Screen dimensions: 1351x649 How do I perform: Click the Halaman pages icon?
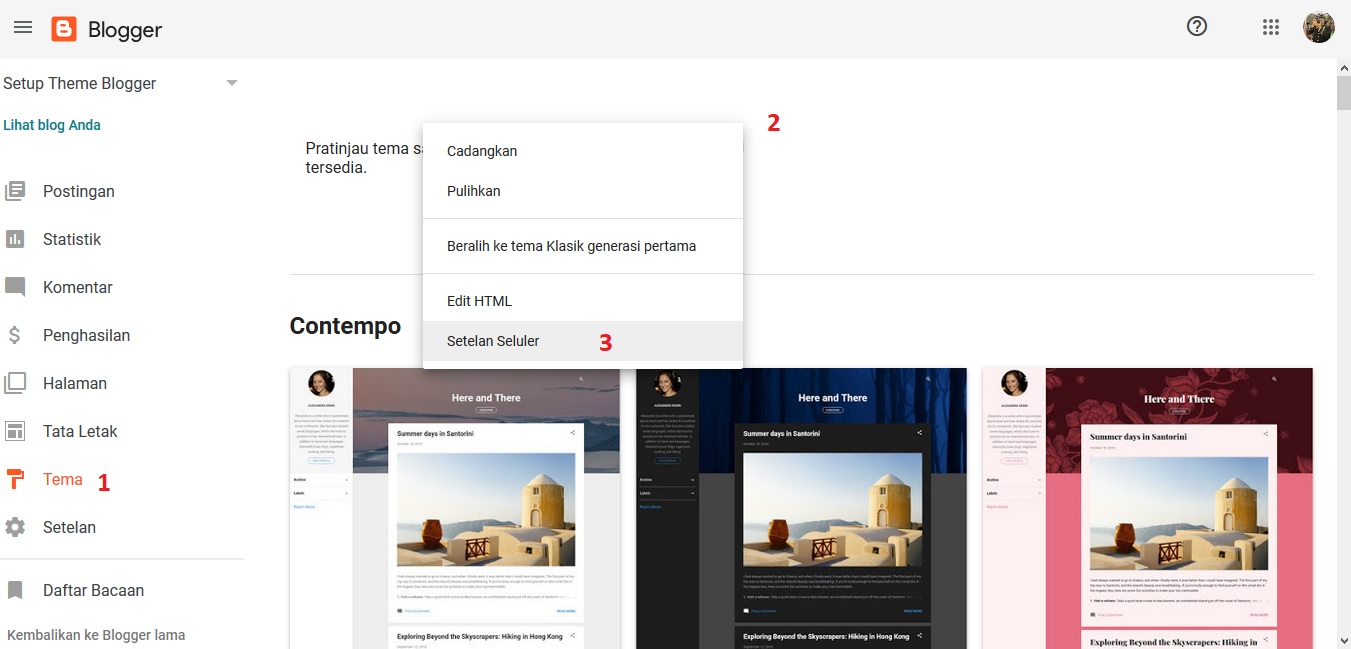15,383
